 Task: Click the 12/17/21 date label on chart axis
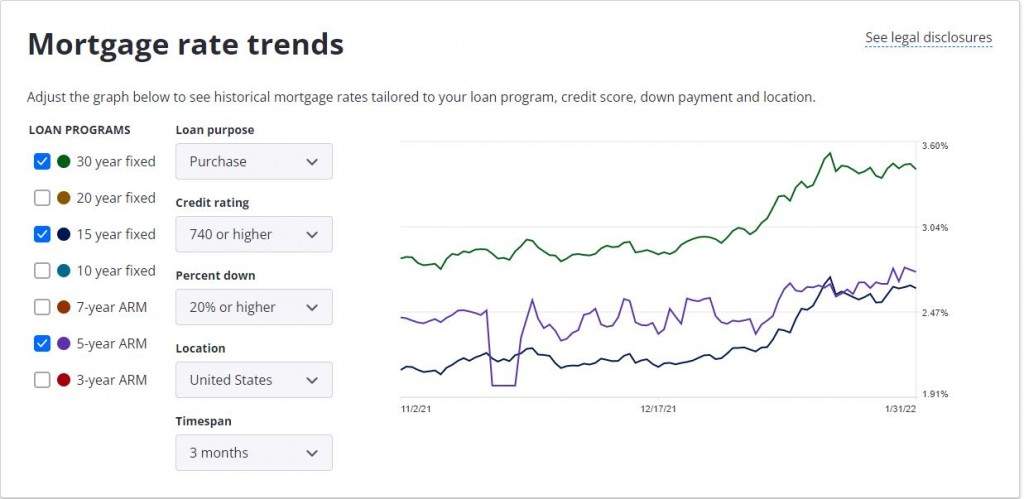tap(659, 409)
